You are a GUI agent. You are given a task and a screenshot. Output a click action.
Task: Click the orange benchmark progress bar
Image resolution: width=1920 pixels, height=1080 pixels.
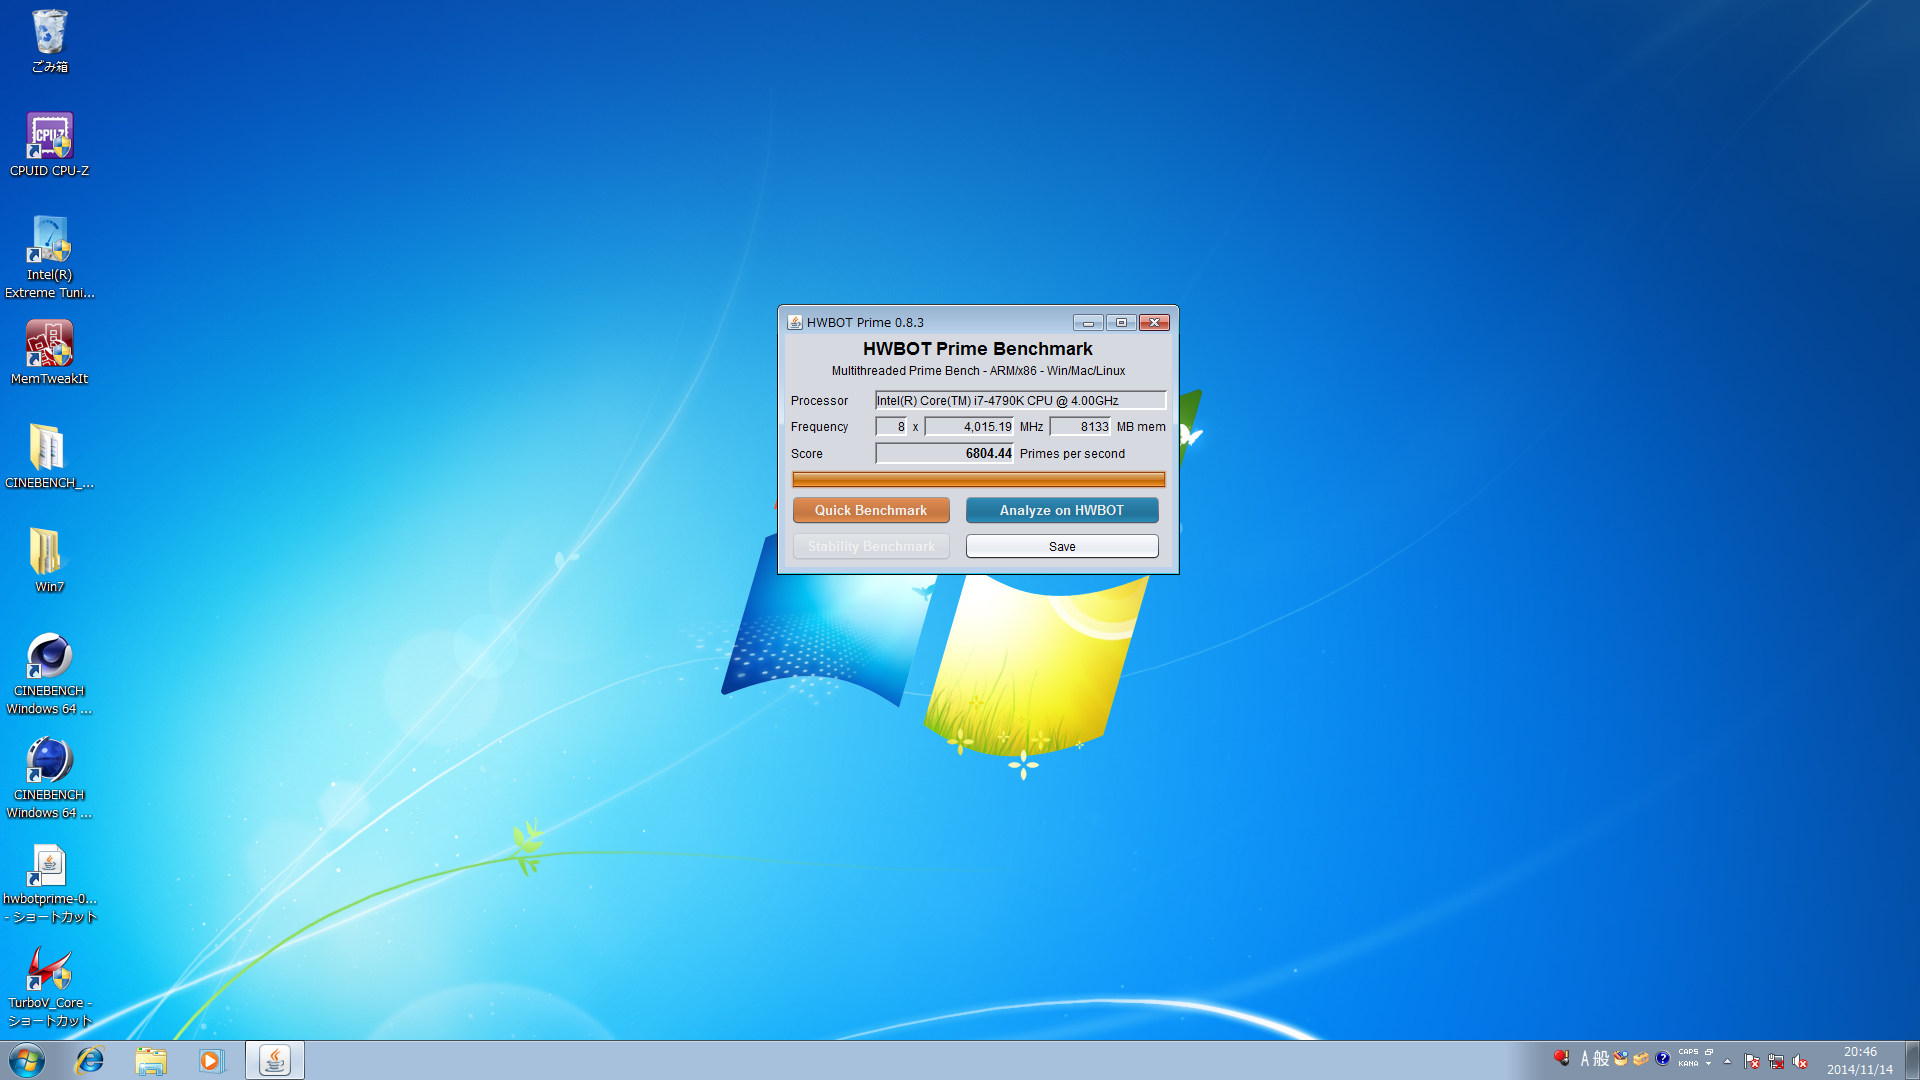tap(978, 480)
